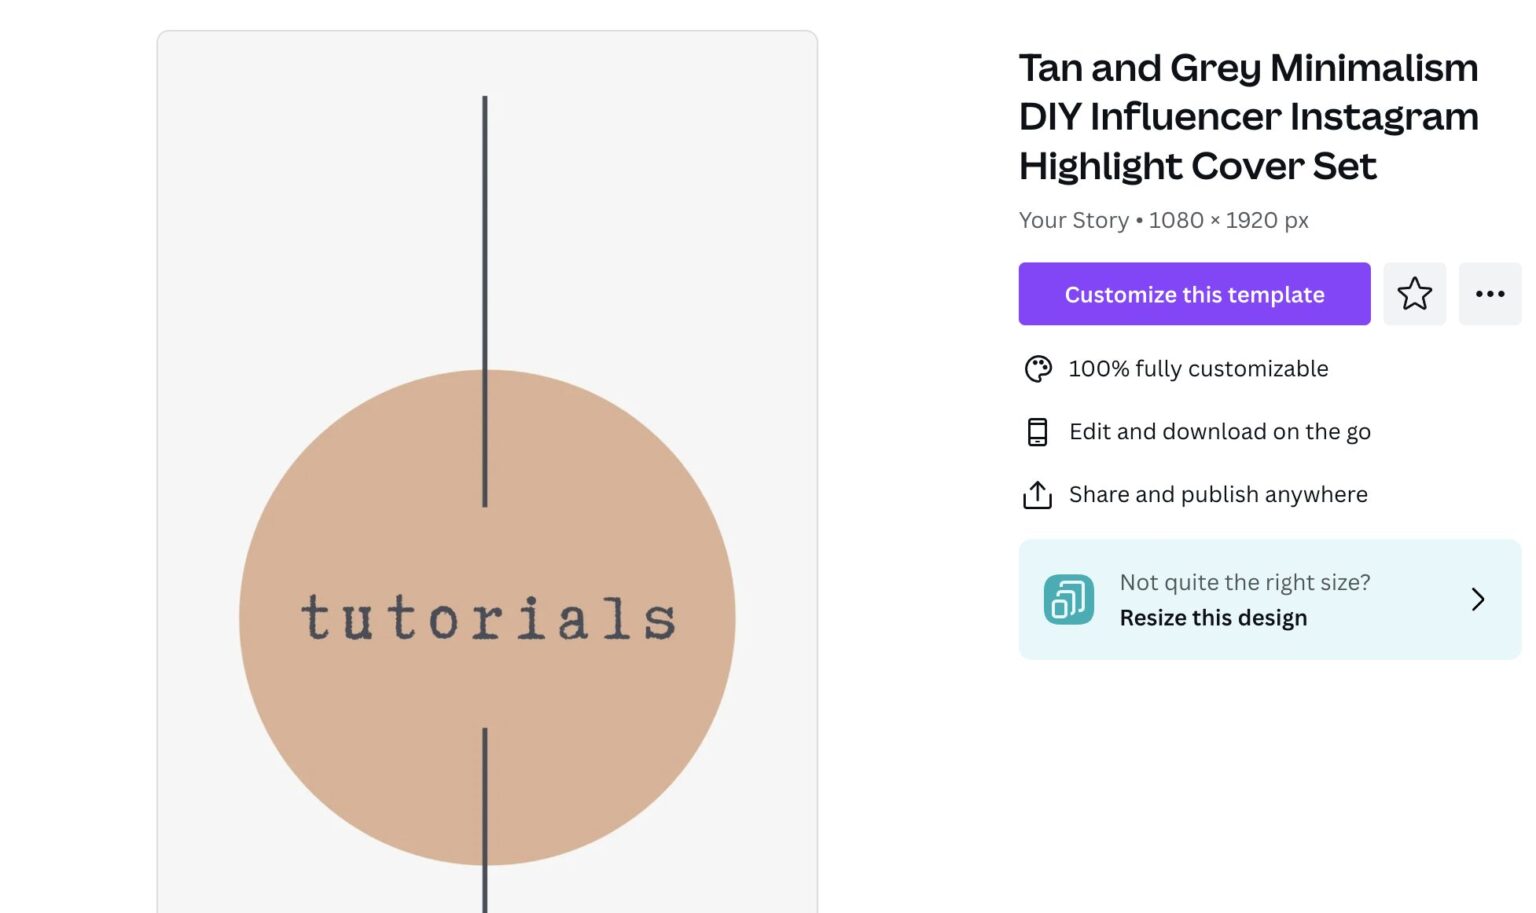Open the overflow menu beside star button
Viewport: 1536px width, 913px height.
tap(1490, 294)
